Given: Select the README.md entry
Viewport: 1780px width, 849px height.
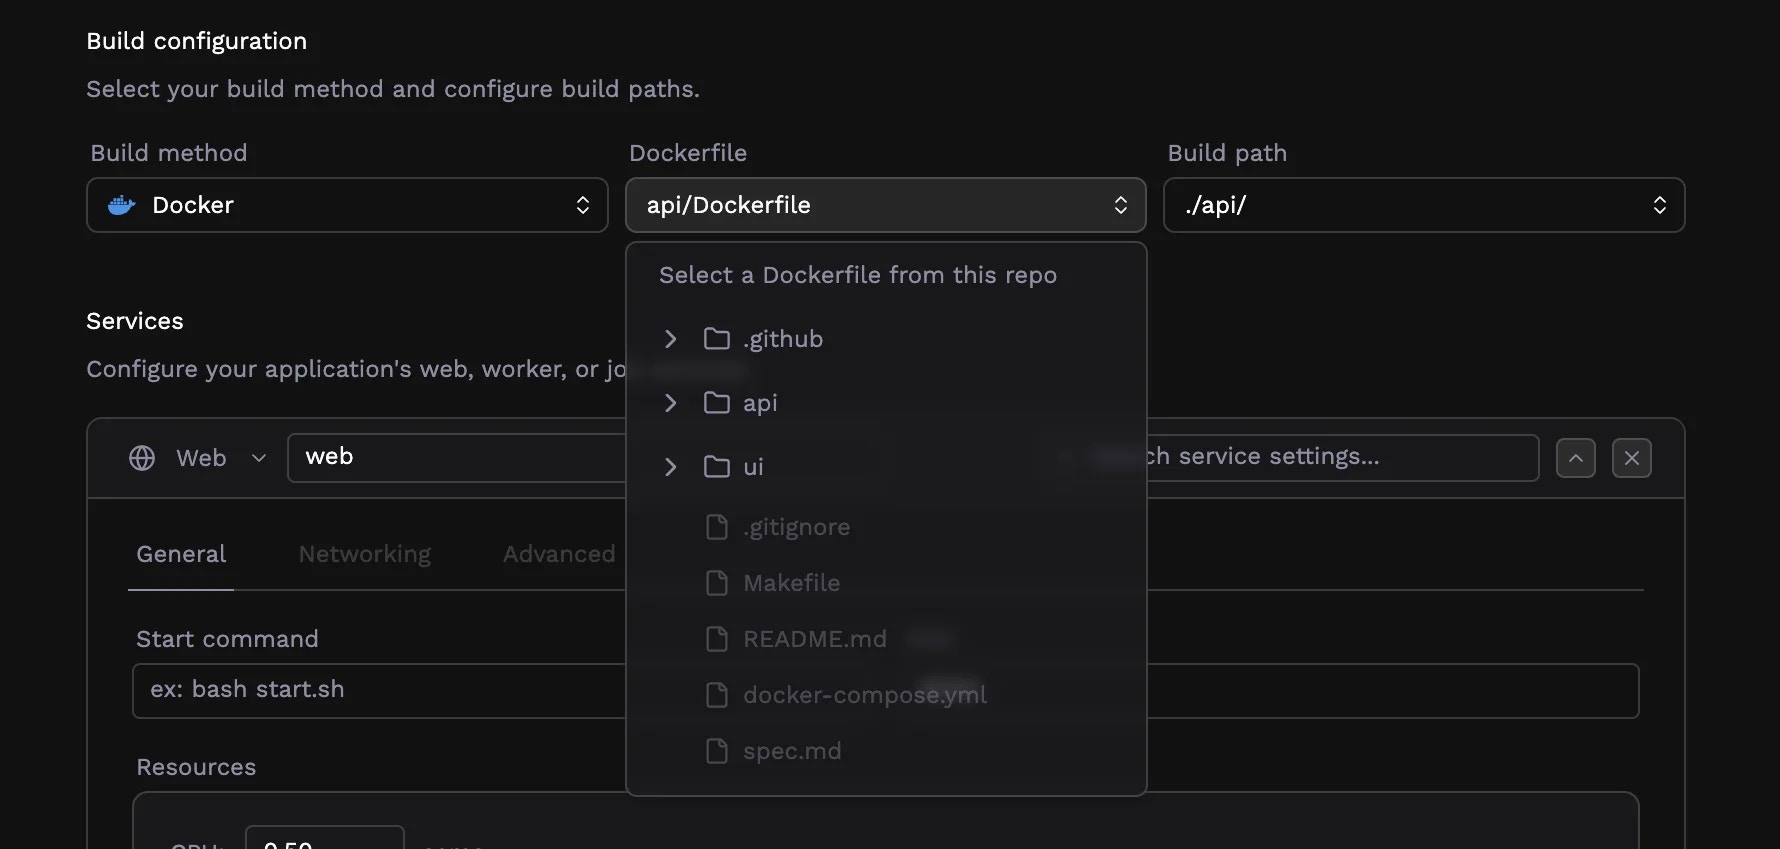Looking at the screenshot, I should pyautogui.click(x=815, y=639).
